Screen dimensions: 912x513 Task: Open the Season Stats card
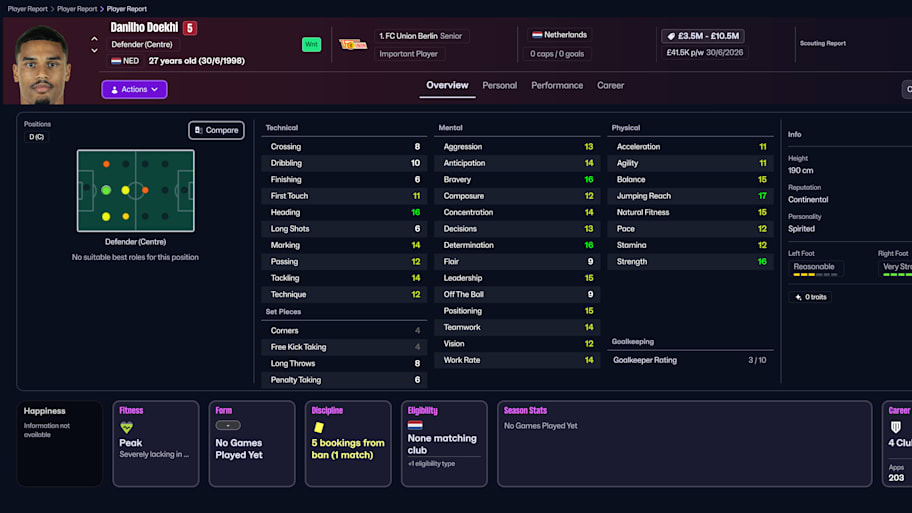(685, 443)
